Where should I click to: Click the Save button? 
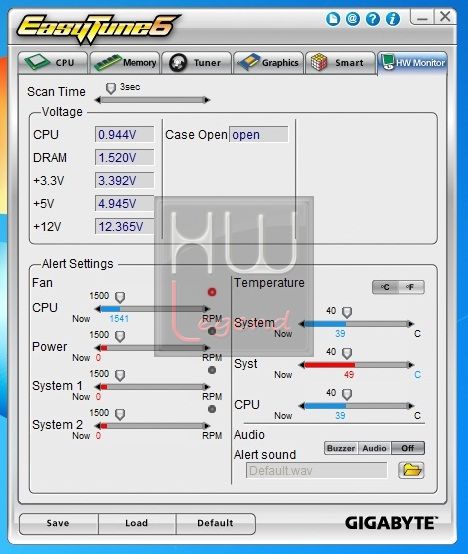click(58, 523)
